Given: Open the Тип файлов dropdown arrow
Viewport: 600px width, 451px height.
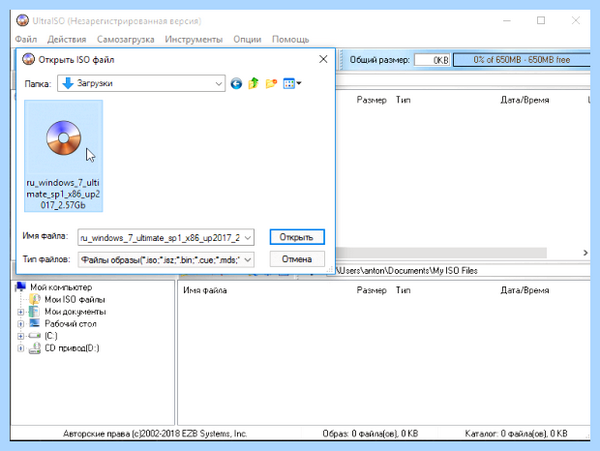Looking at the screenshot, I should pyautogui.click(x=248, y=260).
